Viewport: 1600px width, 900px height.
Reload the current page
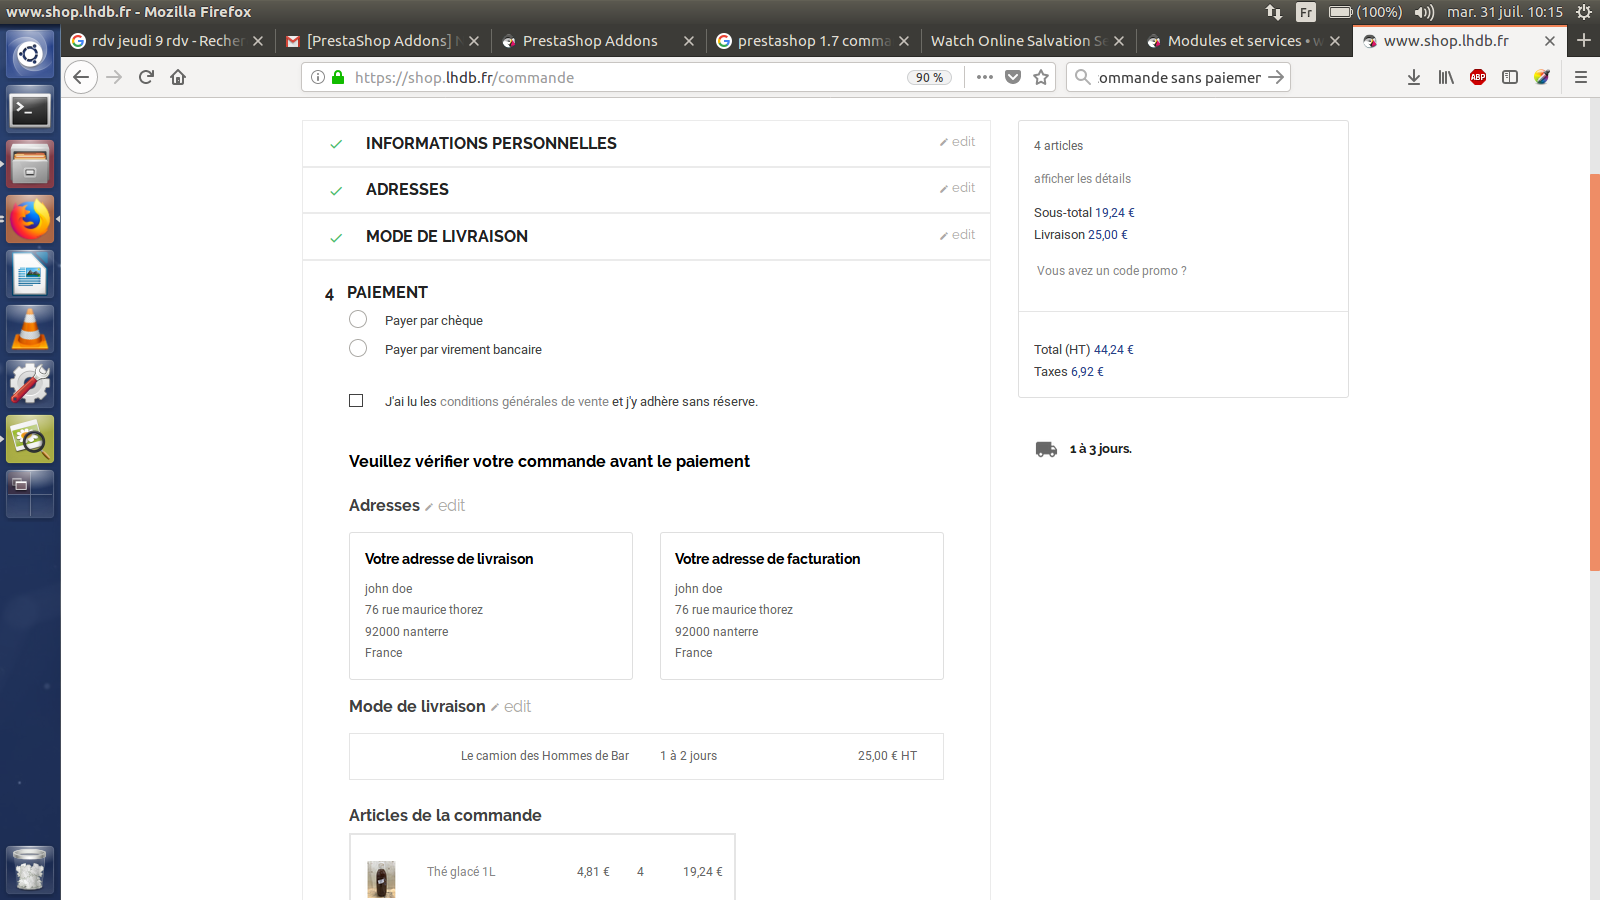(146, 77)
